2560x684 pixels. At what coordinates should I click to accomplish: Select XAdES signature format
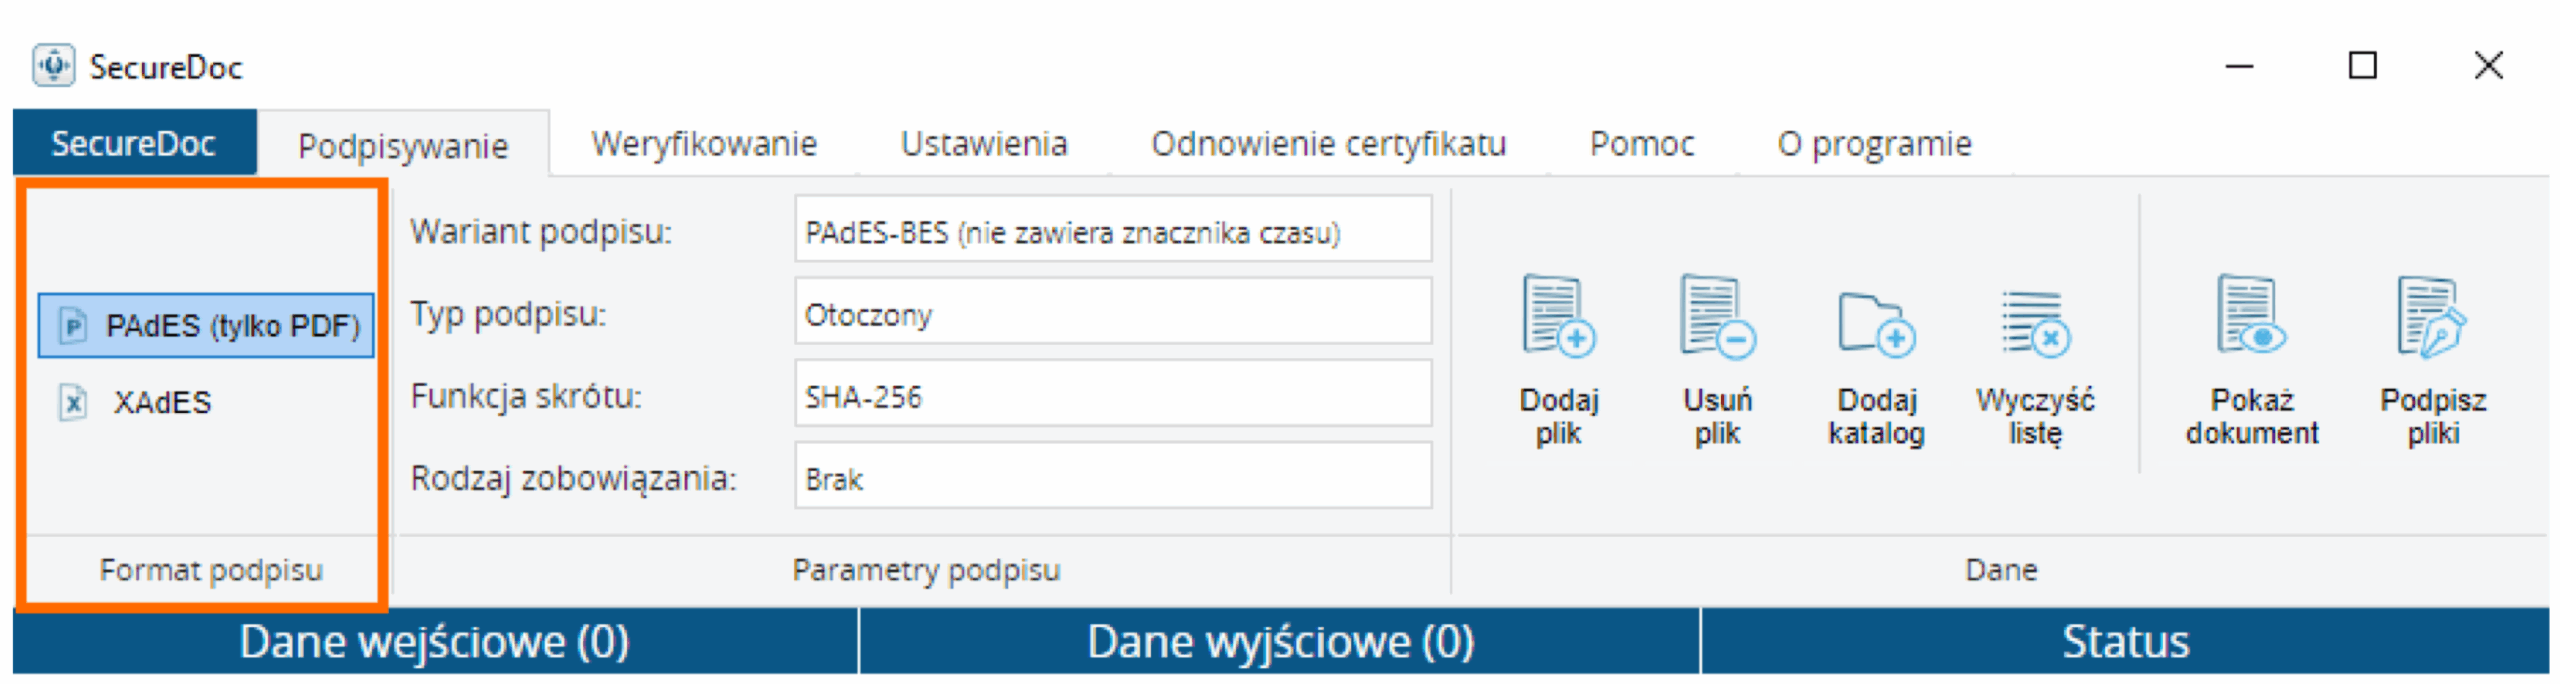point(160,402)
